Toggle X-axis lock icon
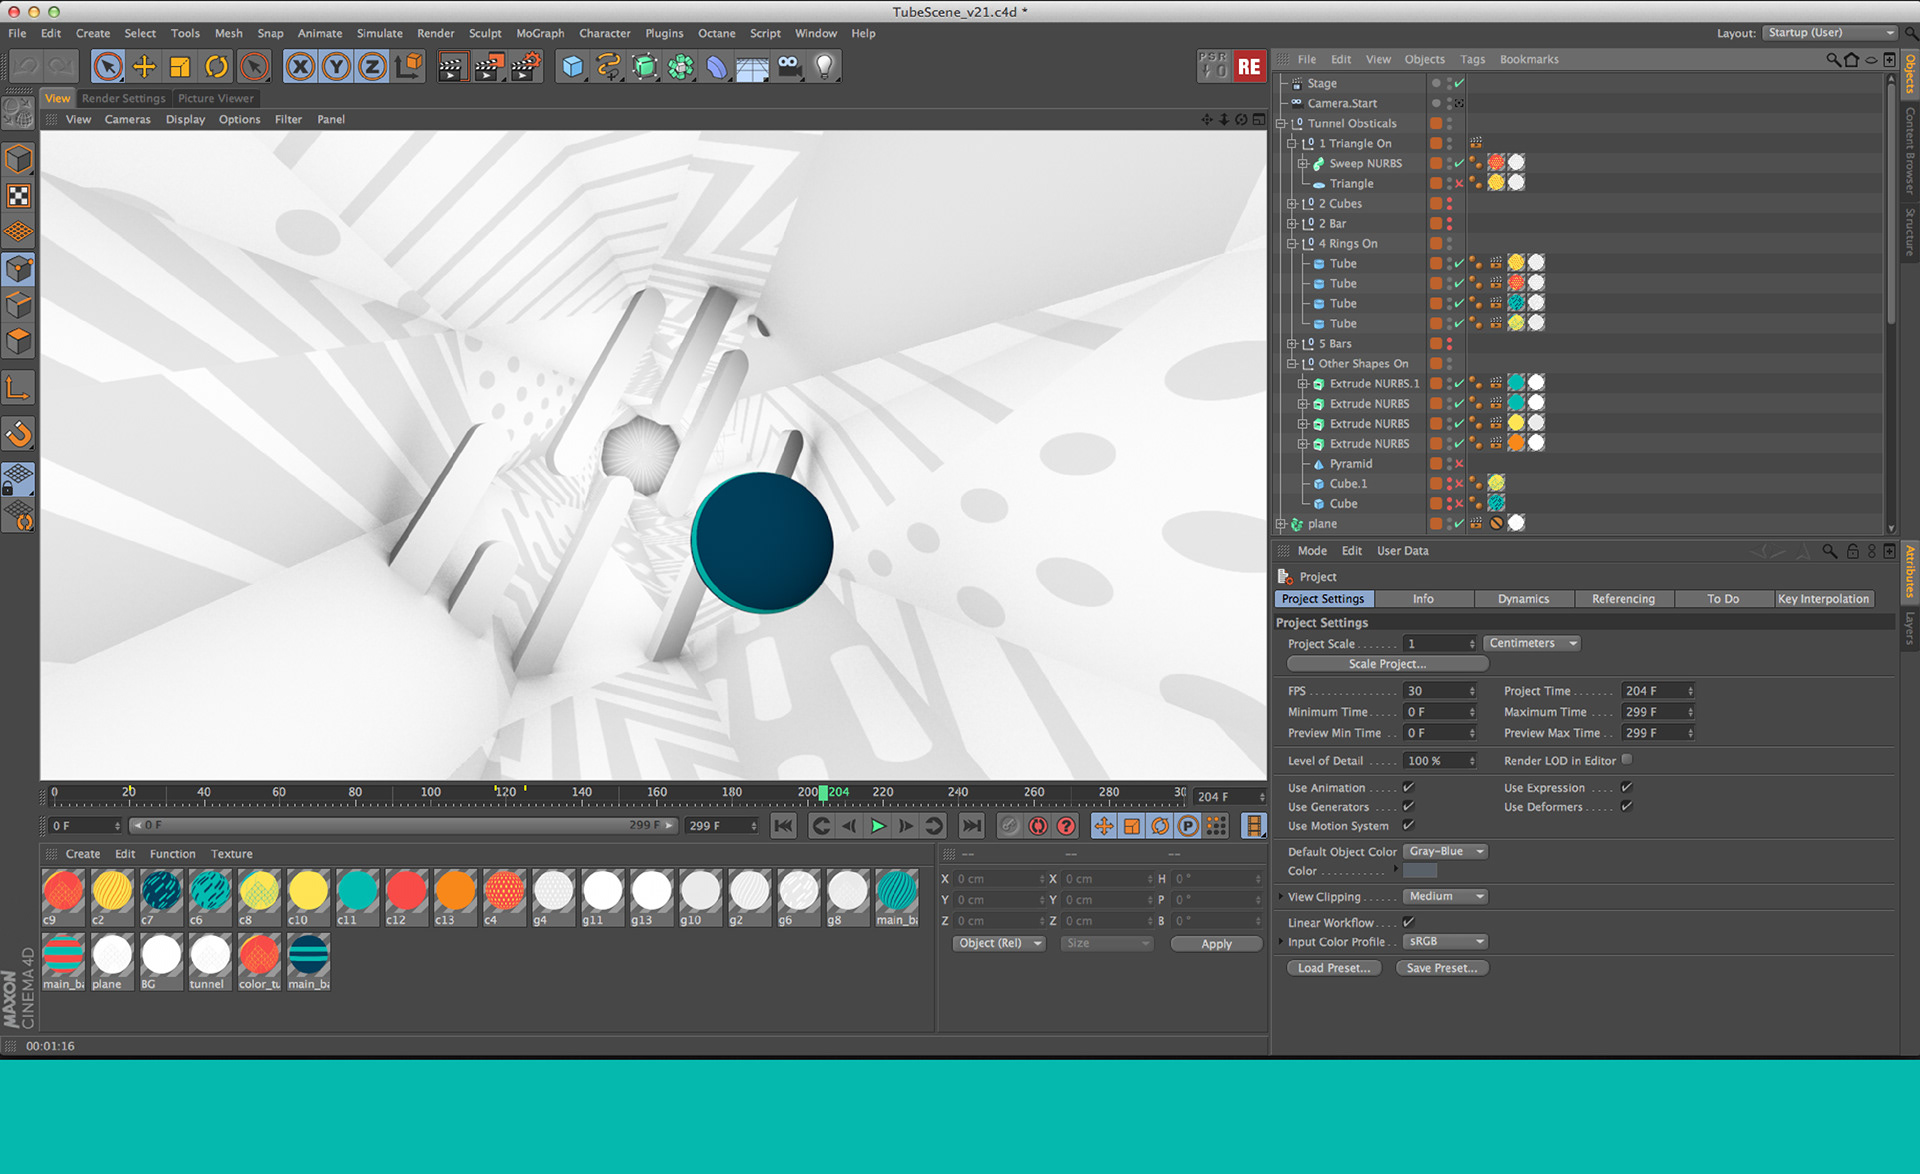The image size is (1920, 1174). (x=300, y=67)
